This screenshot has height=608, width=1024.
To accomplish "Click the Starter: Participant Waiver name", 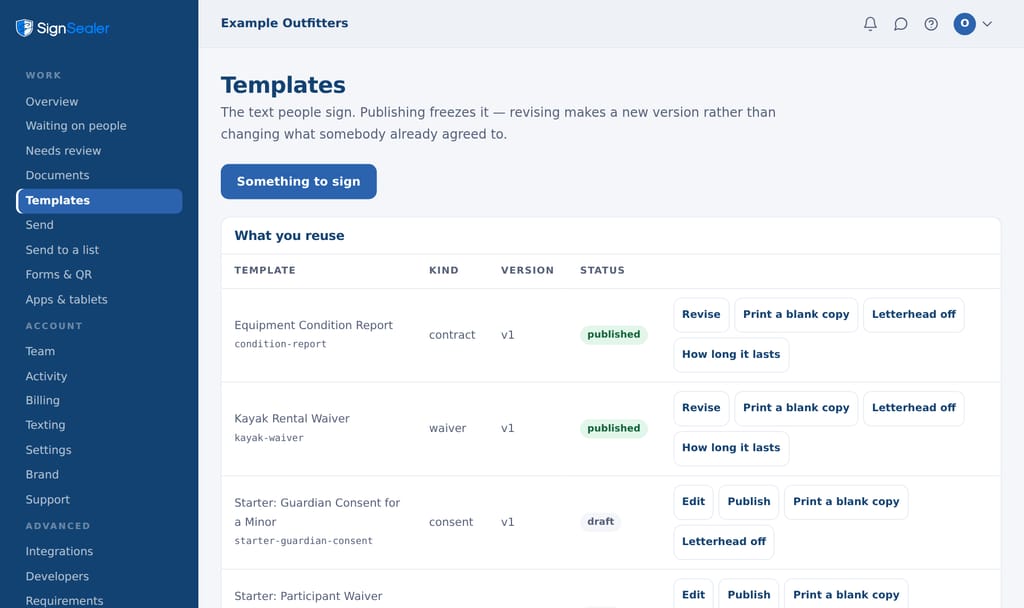I will (308, 596).
